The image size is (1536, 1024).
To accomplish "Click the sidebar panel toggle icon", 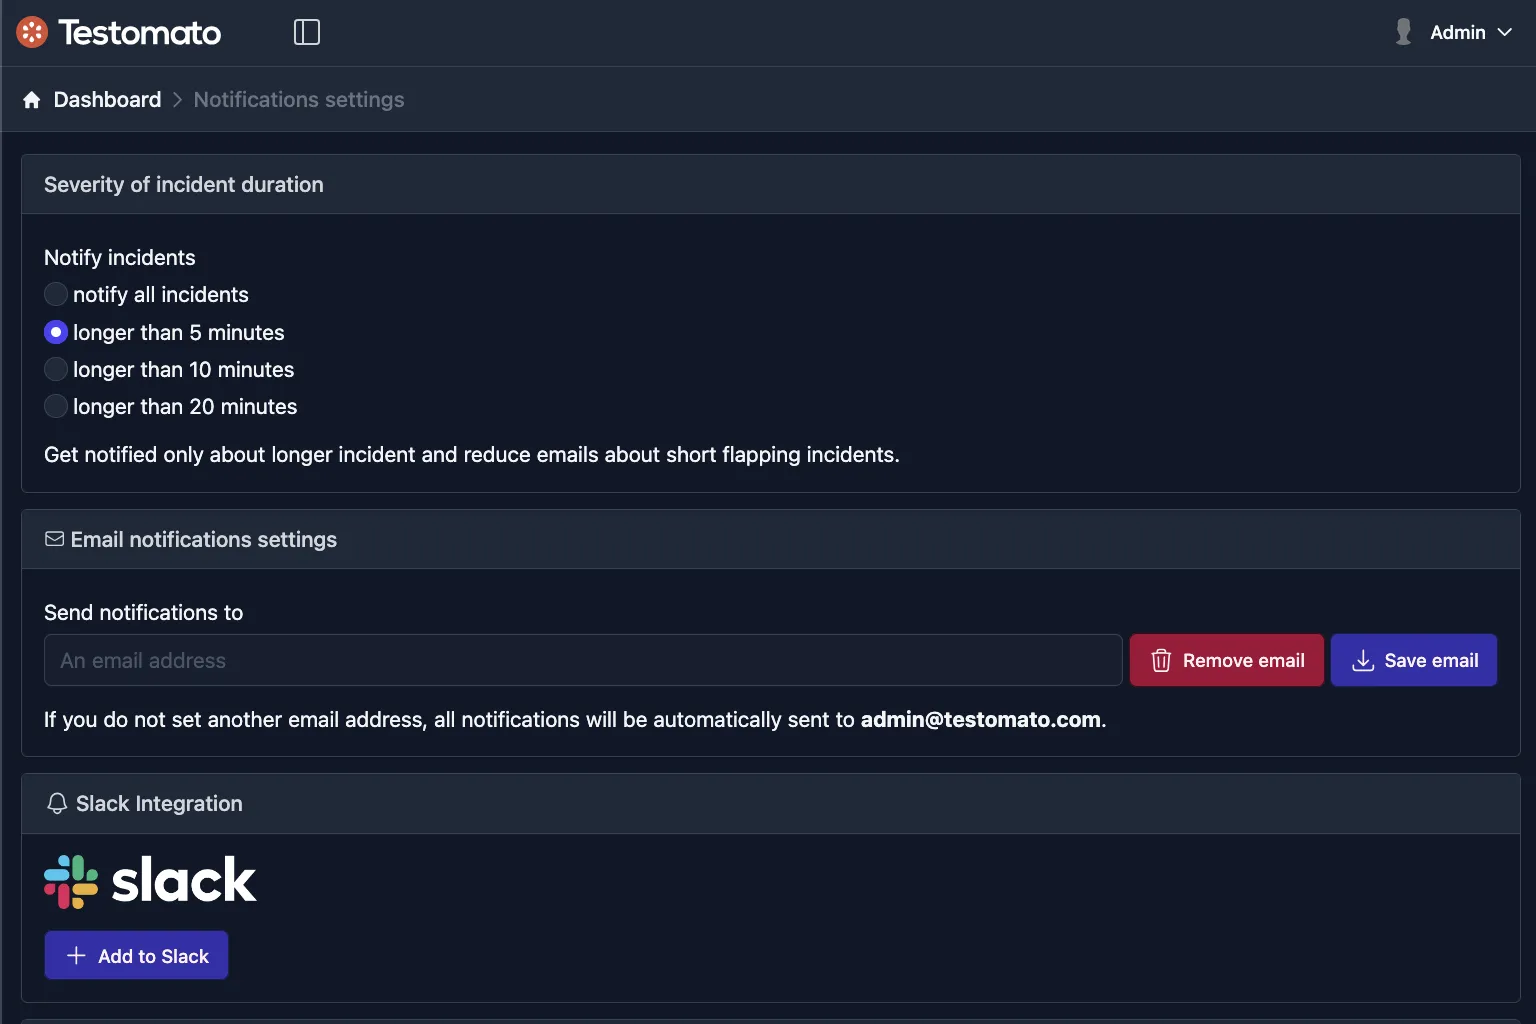I will pyautogui.click(x=306, y=31).
